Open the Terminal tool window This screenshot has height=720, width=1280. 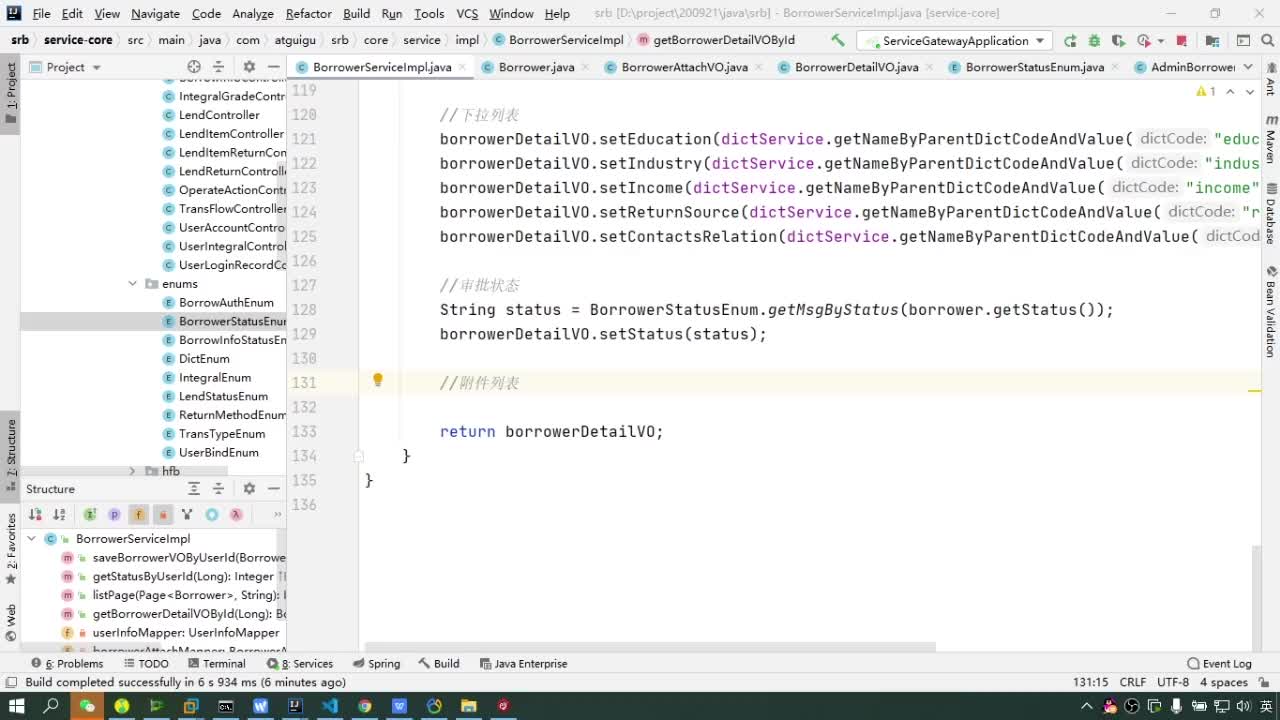click(x=216, y=664)
